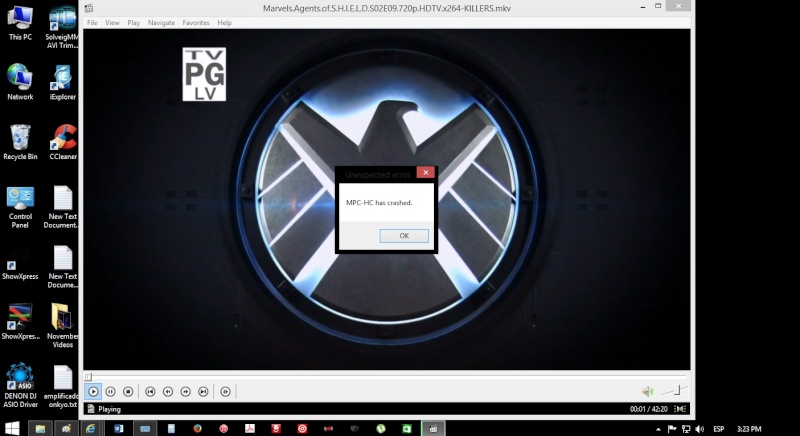Click the file icon beside Playing status
Screen dimensions: 800x436
91,409
